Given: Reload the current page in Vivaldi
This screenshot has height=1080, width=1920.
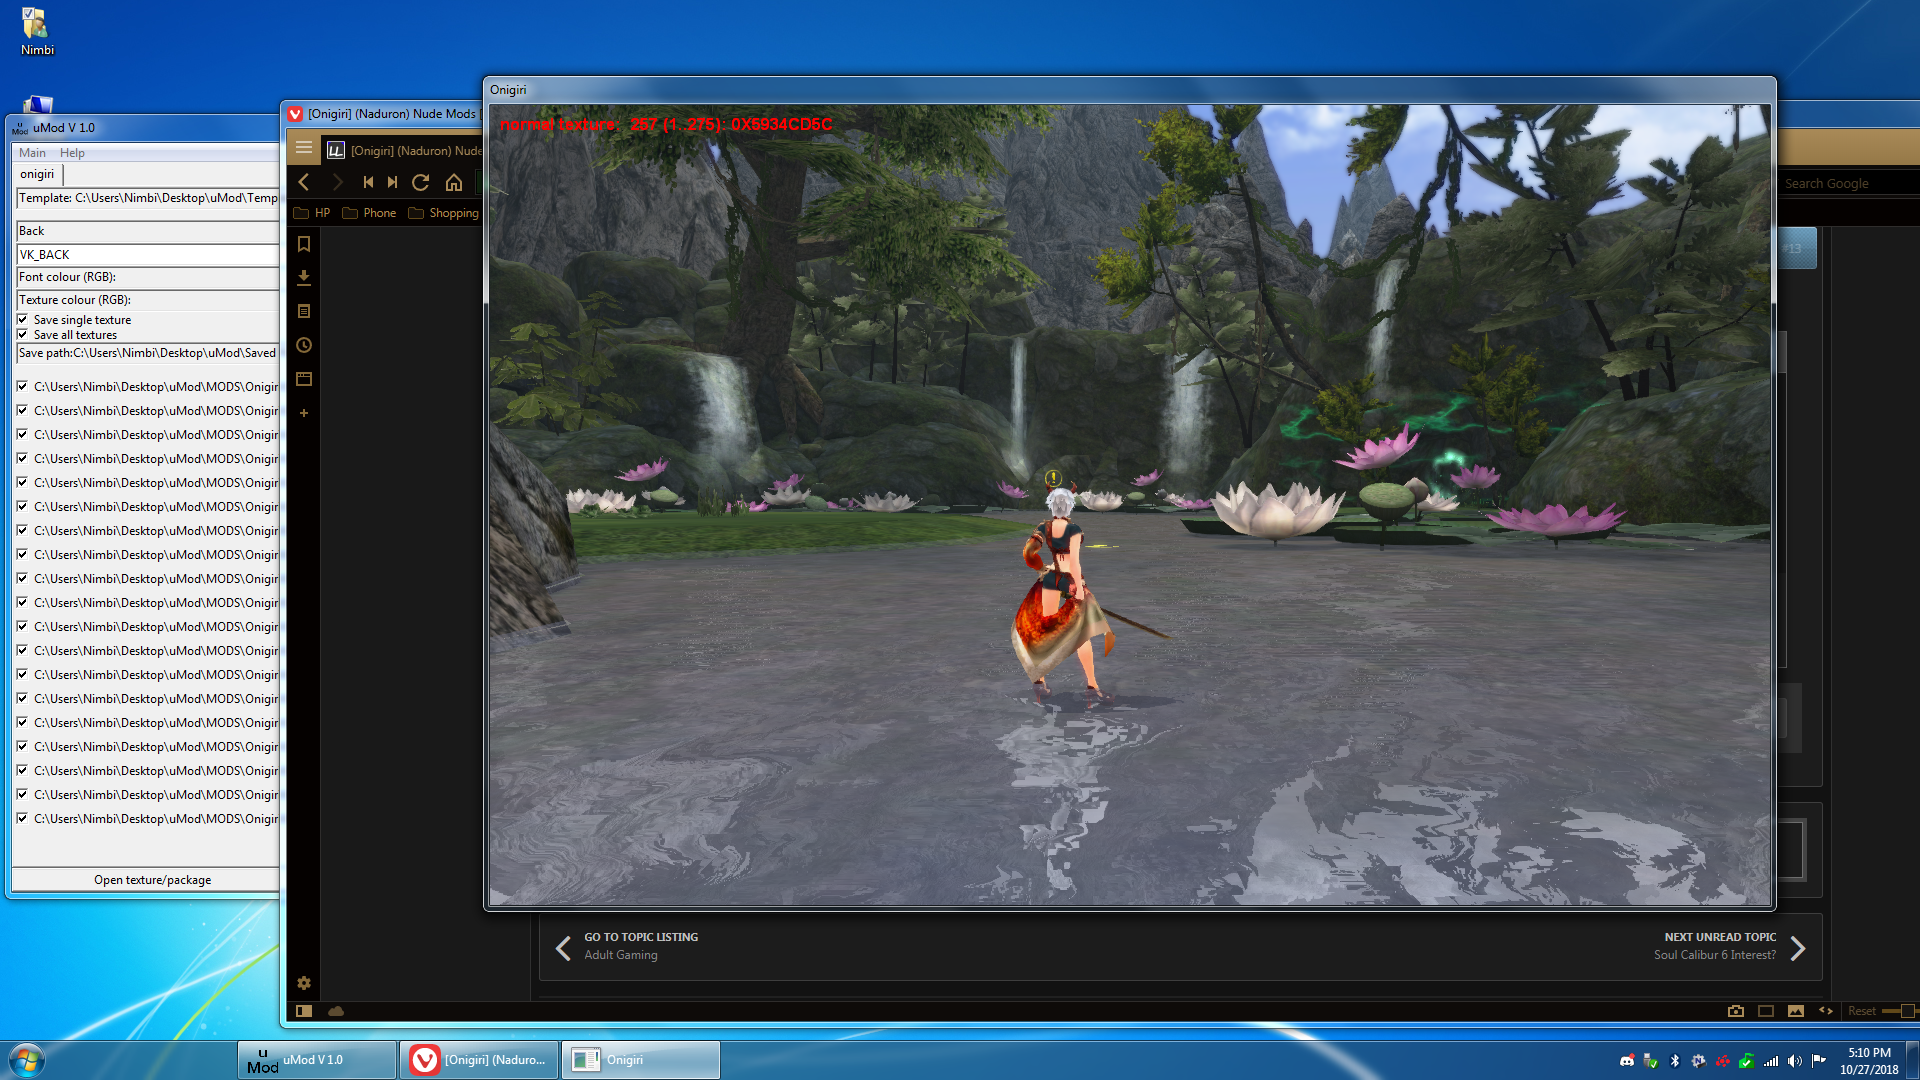Looking at the screenshot, I should [421, 182].
